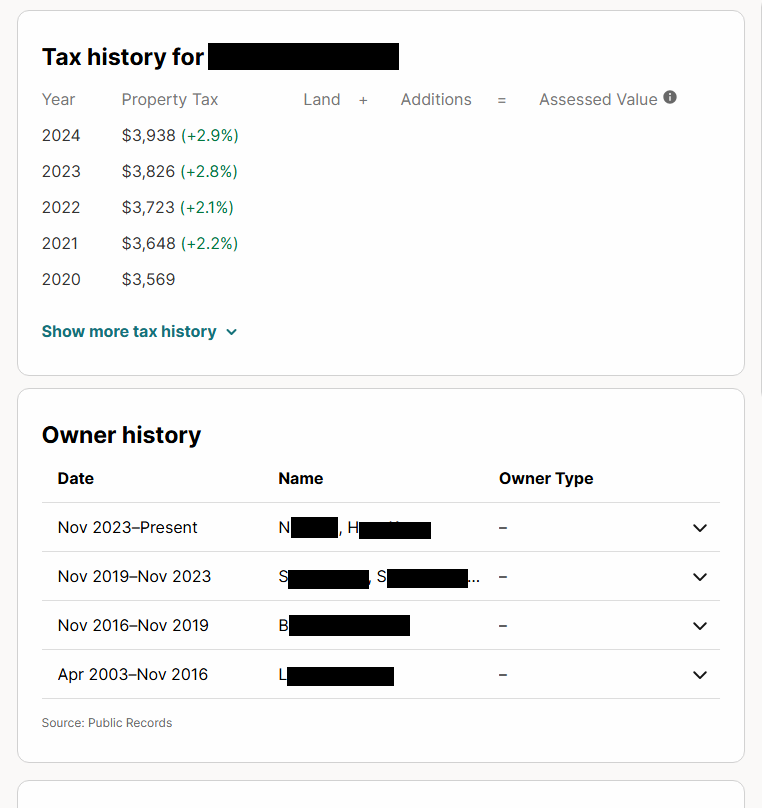Expand the Nov 2023–Present owner row chevron

pyautogui.click(x=700, y=528)
